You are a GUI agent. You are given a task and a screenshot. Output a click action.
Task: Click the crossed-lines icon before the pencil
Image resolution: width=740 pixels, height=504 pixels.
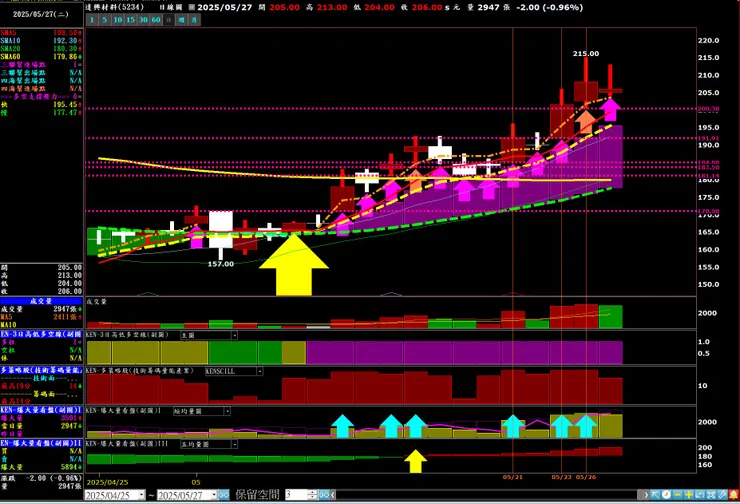pos(712,495)
